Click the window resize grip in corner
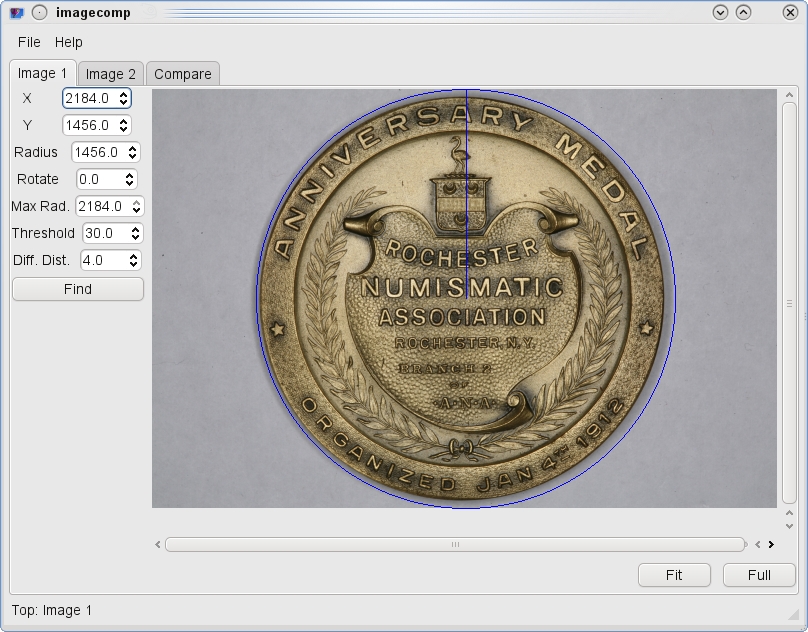This screenshot has height=632, width=808. coord(793,613)
